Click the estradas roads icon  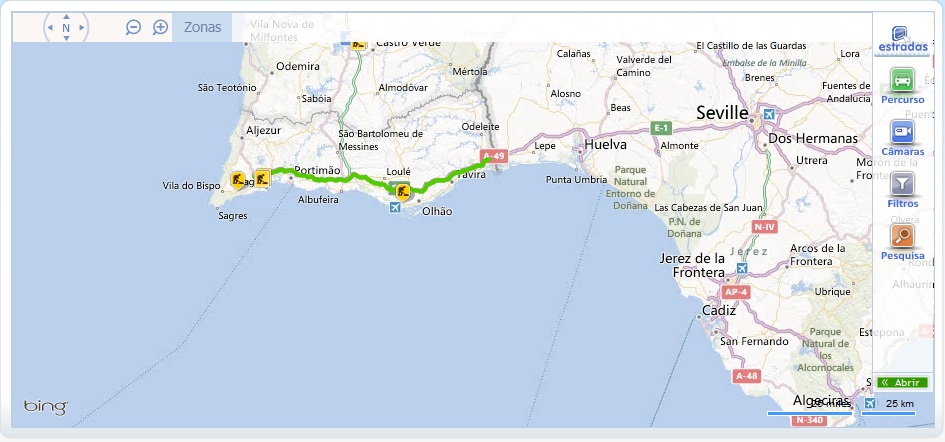click(x=900, y=34)
